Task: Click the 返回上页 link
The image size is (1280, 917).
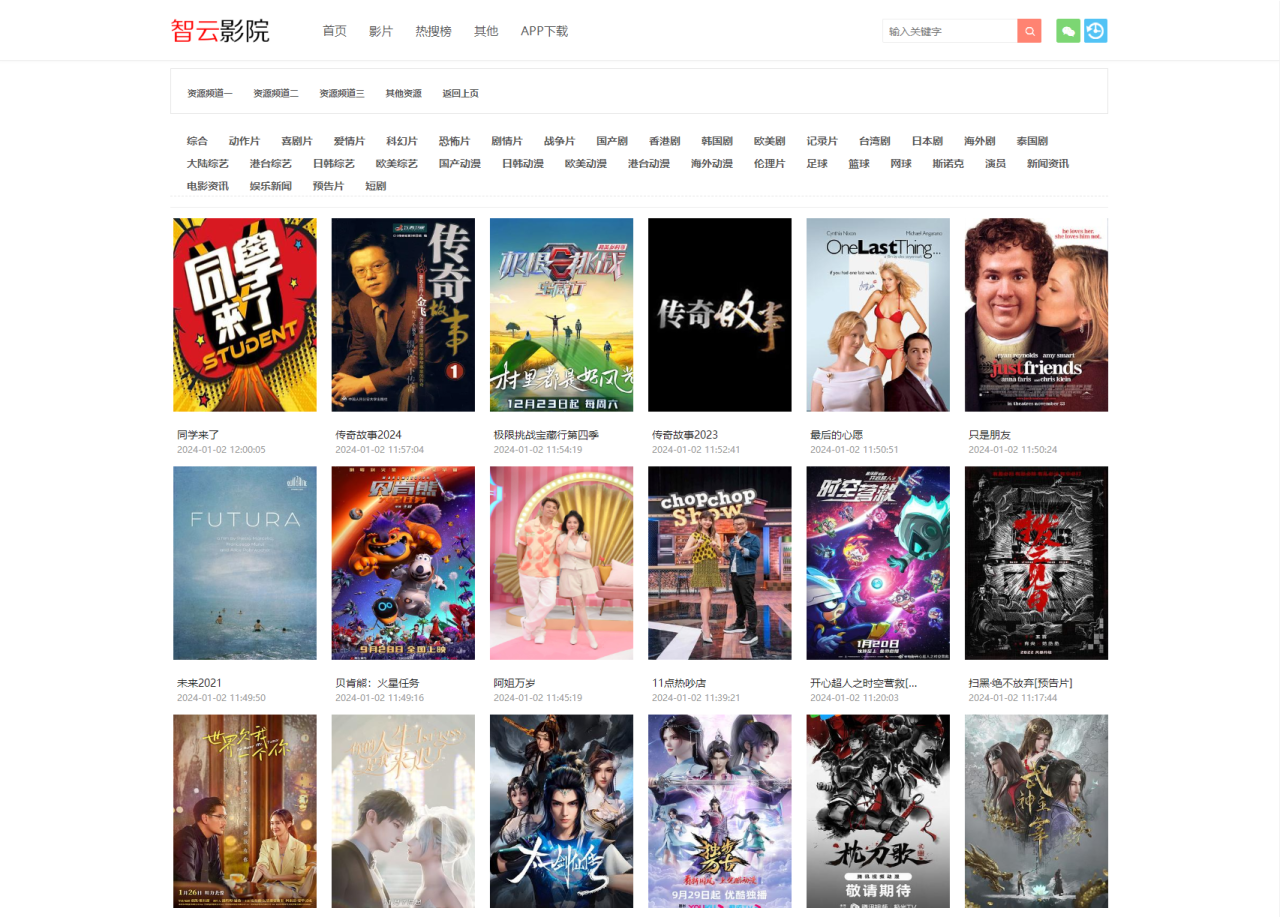Action: tap(461, 92)
